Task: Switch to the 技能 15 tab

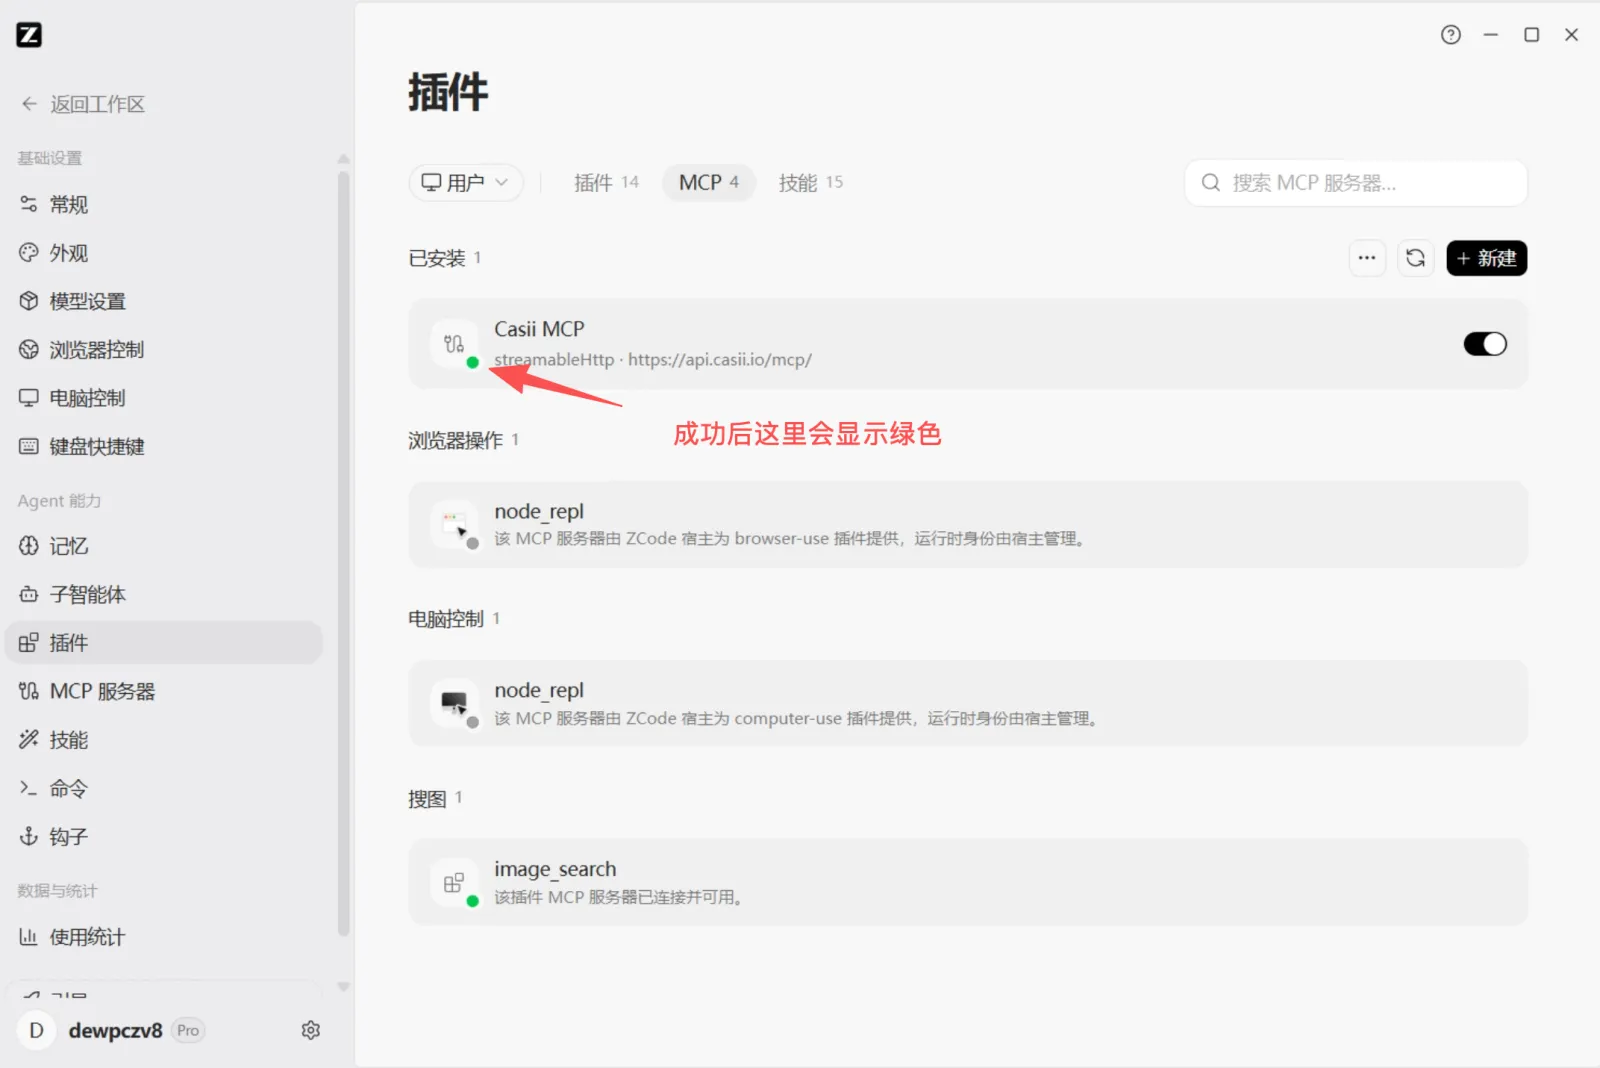Action: click(811, 183)
